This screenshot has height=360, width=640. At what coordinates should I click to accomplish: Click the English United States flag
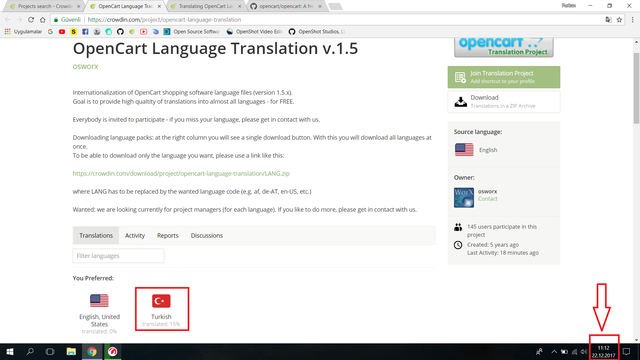(x=99, y=301)
